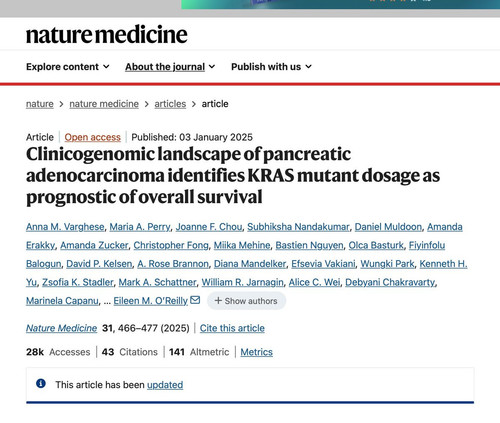Go to the nature breadcrumb link
This screenshot has height=423, width=500.
[x=40, y=104]
